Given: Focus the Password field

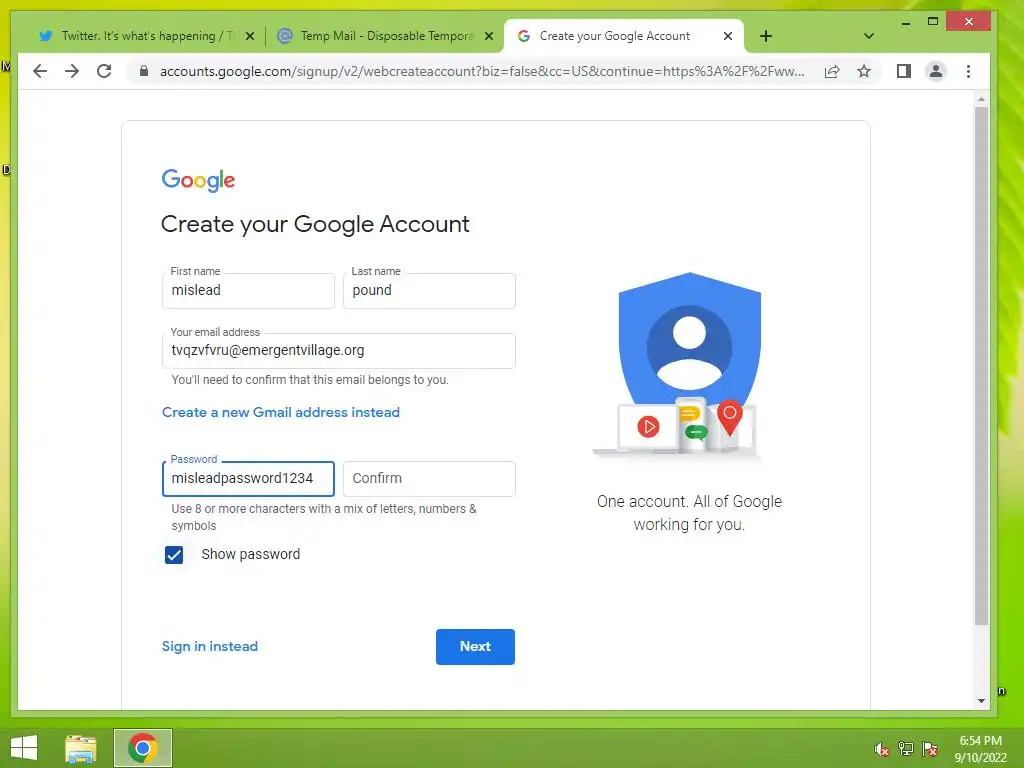Looking at the screenshot, I should tap(248, 479).
